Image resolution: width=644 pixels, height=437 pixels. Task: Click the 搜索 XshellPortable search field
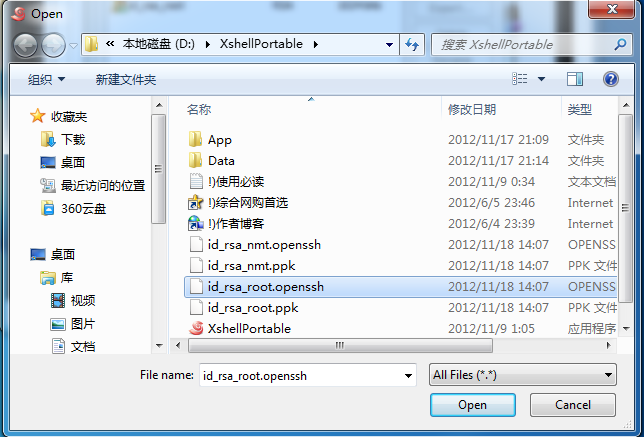tap(524, 44)
